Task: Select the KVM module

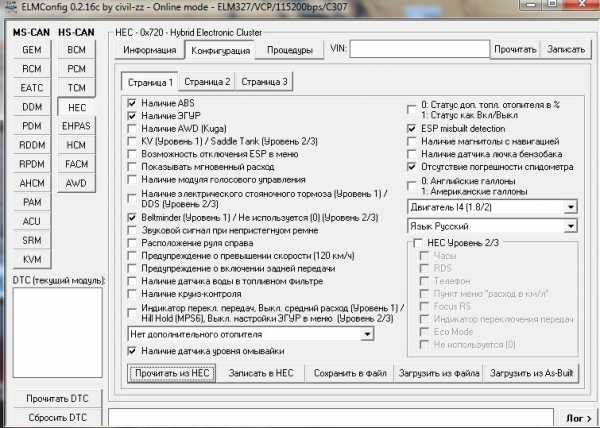Action: pos(32,260)
